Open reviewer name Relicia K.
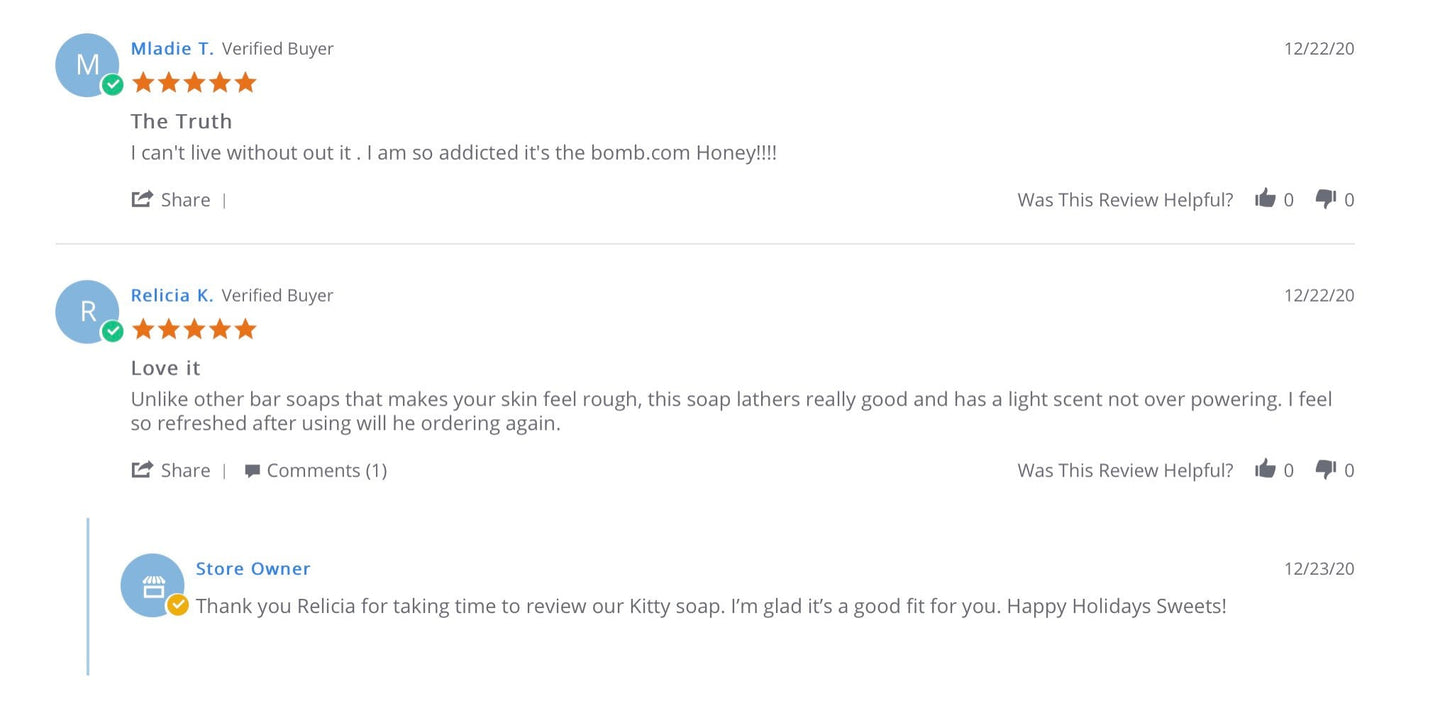The height and width of the screenshot is (718, 1445). pyautogui.click(x=172, y=295)
